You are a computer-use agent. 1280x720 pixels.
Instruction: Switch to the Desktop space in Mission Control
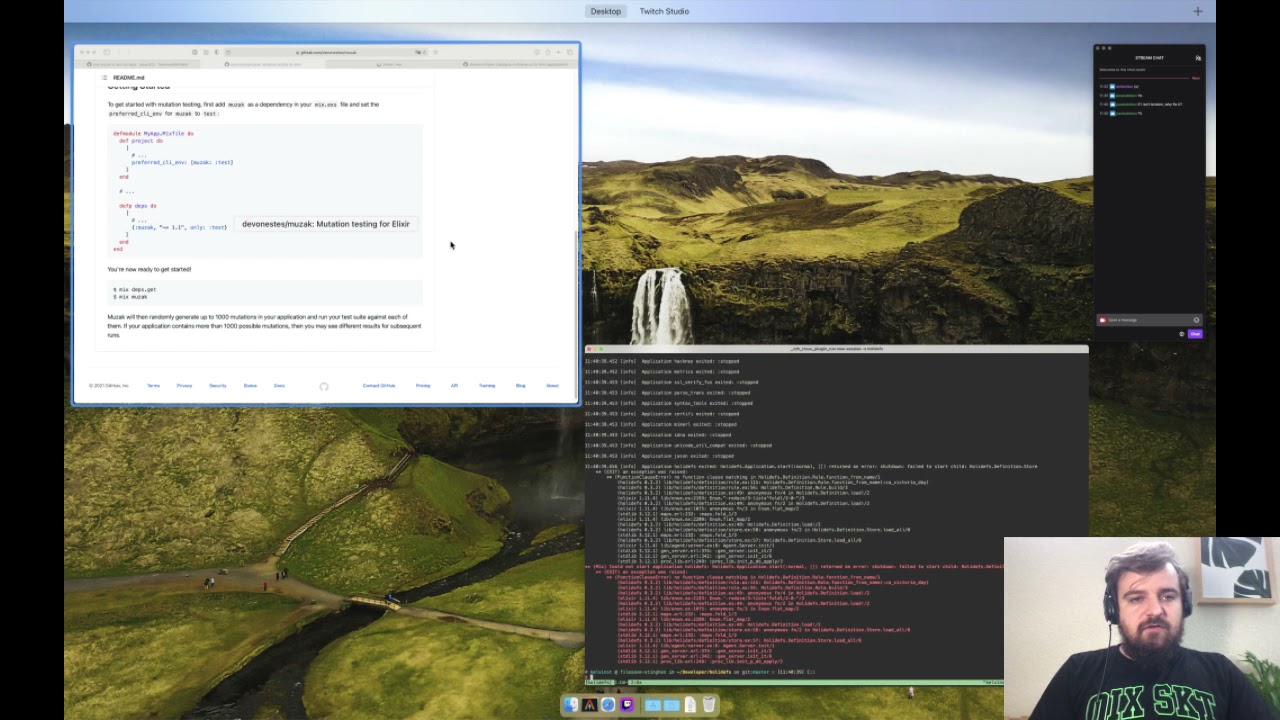click(x=605, y=11)
